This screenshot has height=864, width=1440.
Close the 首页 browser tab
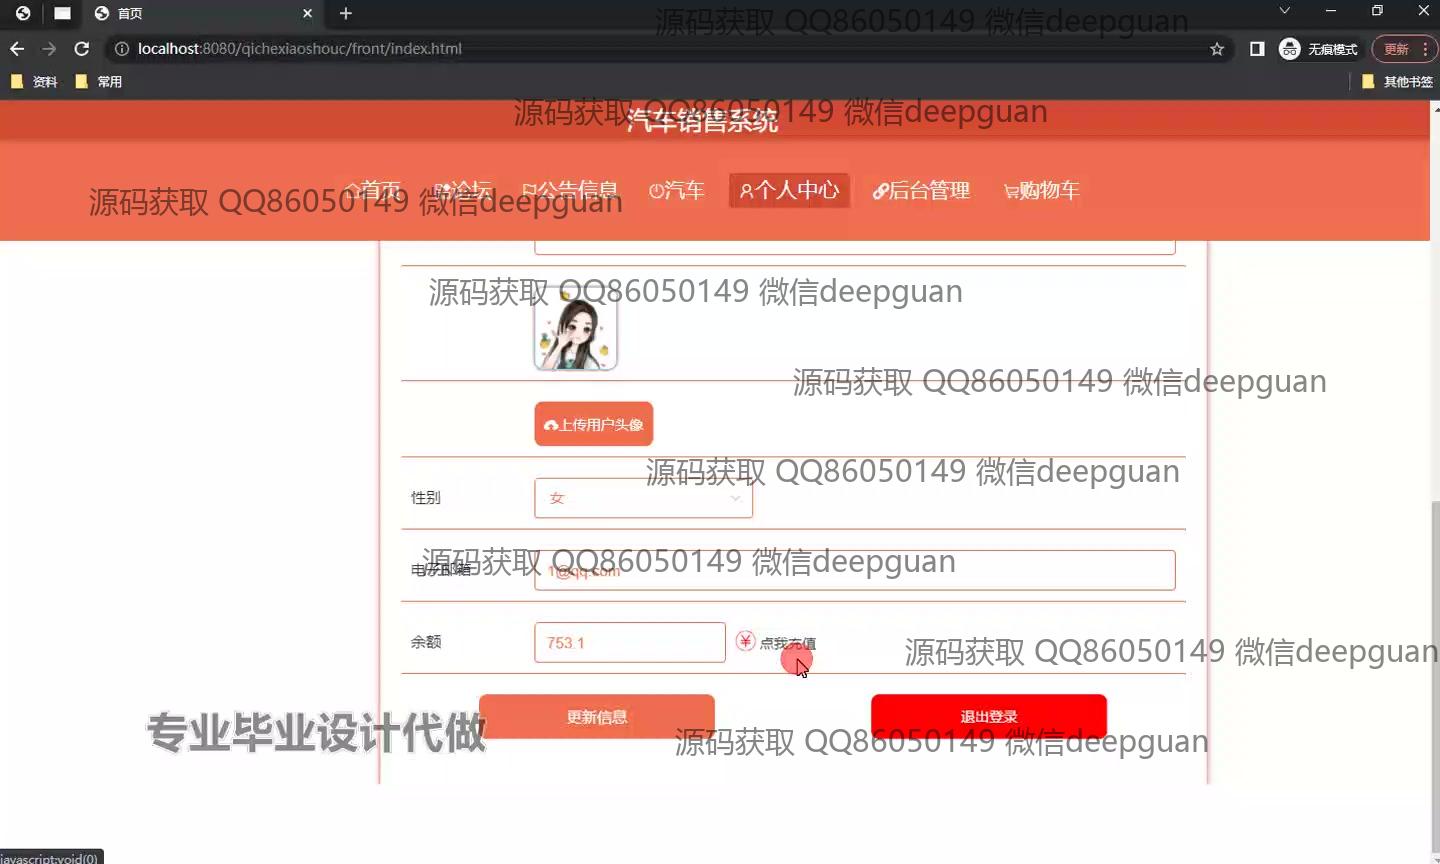tap(307, 13)
